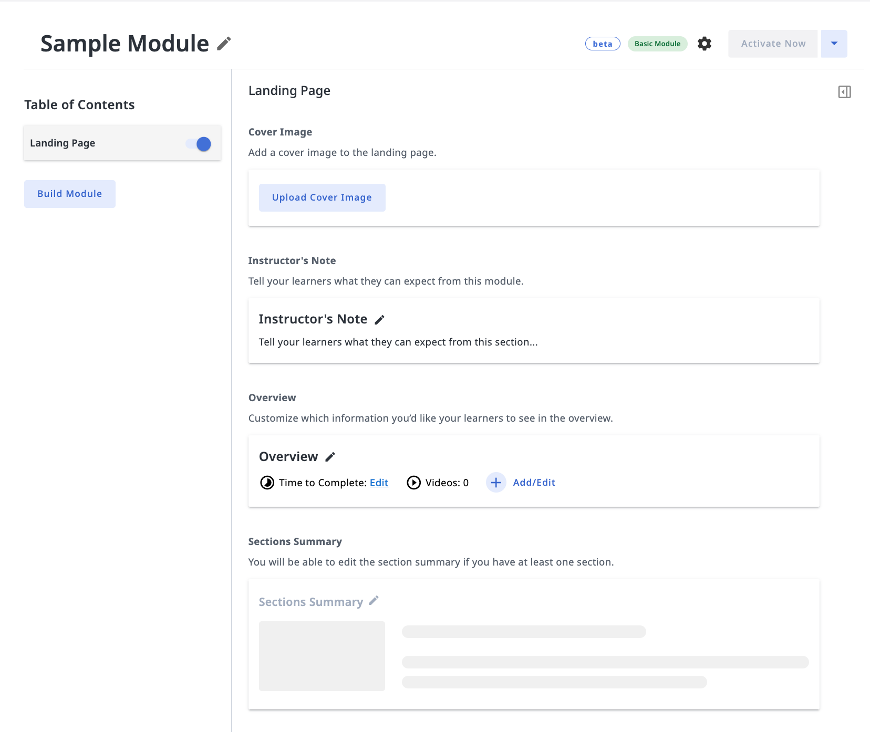Edit the Sample Module title pencil icon
870x732 pixels.
[224, 43]
